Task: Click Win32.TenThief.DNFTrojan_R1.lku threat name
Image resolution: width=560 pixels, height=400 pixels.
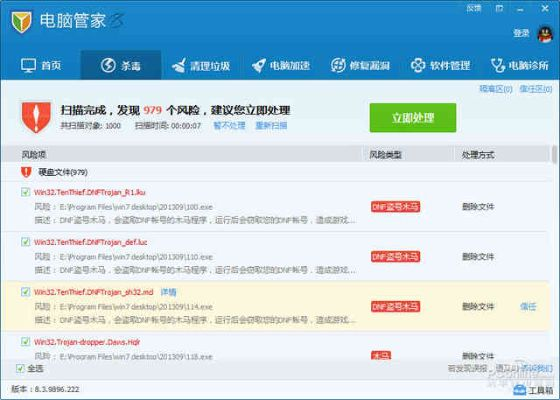Action: (x=90, y=192)
